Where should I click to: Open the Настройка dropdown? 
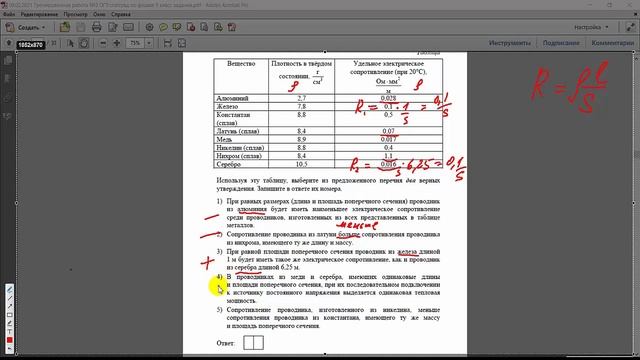click(591, 27)
